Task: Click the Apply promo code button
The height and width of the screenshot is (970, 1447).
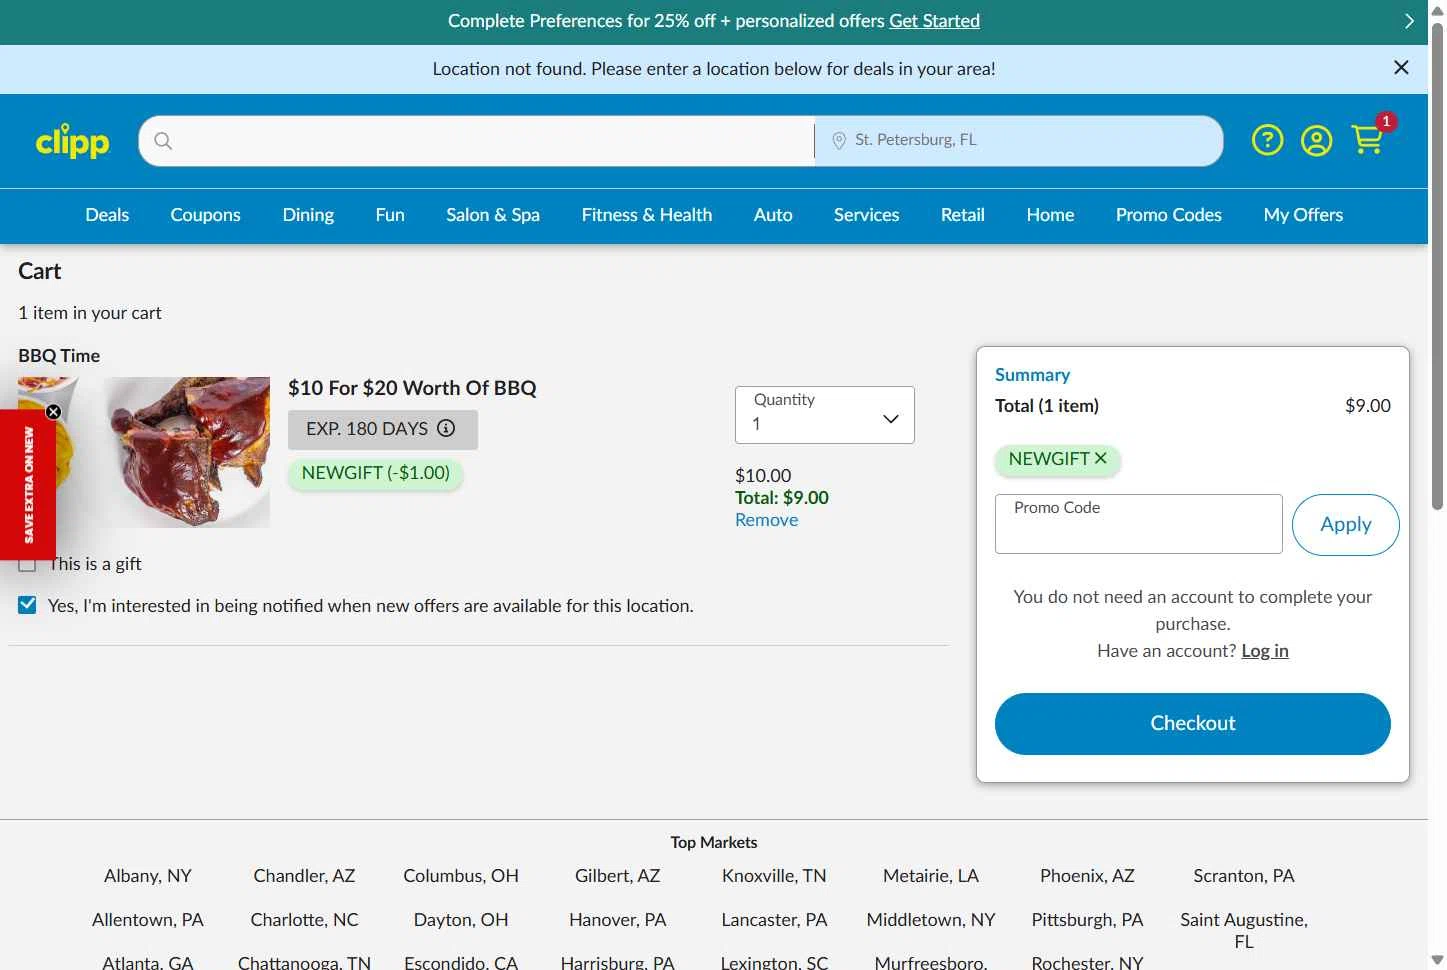Action: 1346,525
